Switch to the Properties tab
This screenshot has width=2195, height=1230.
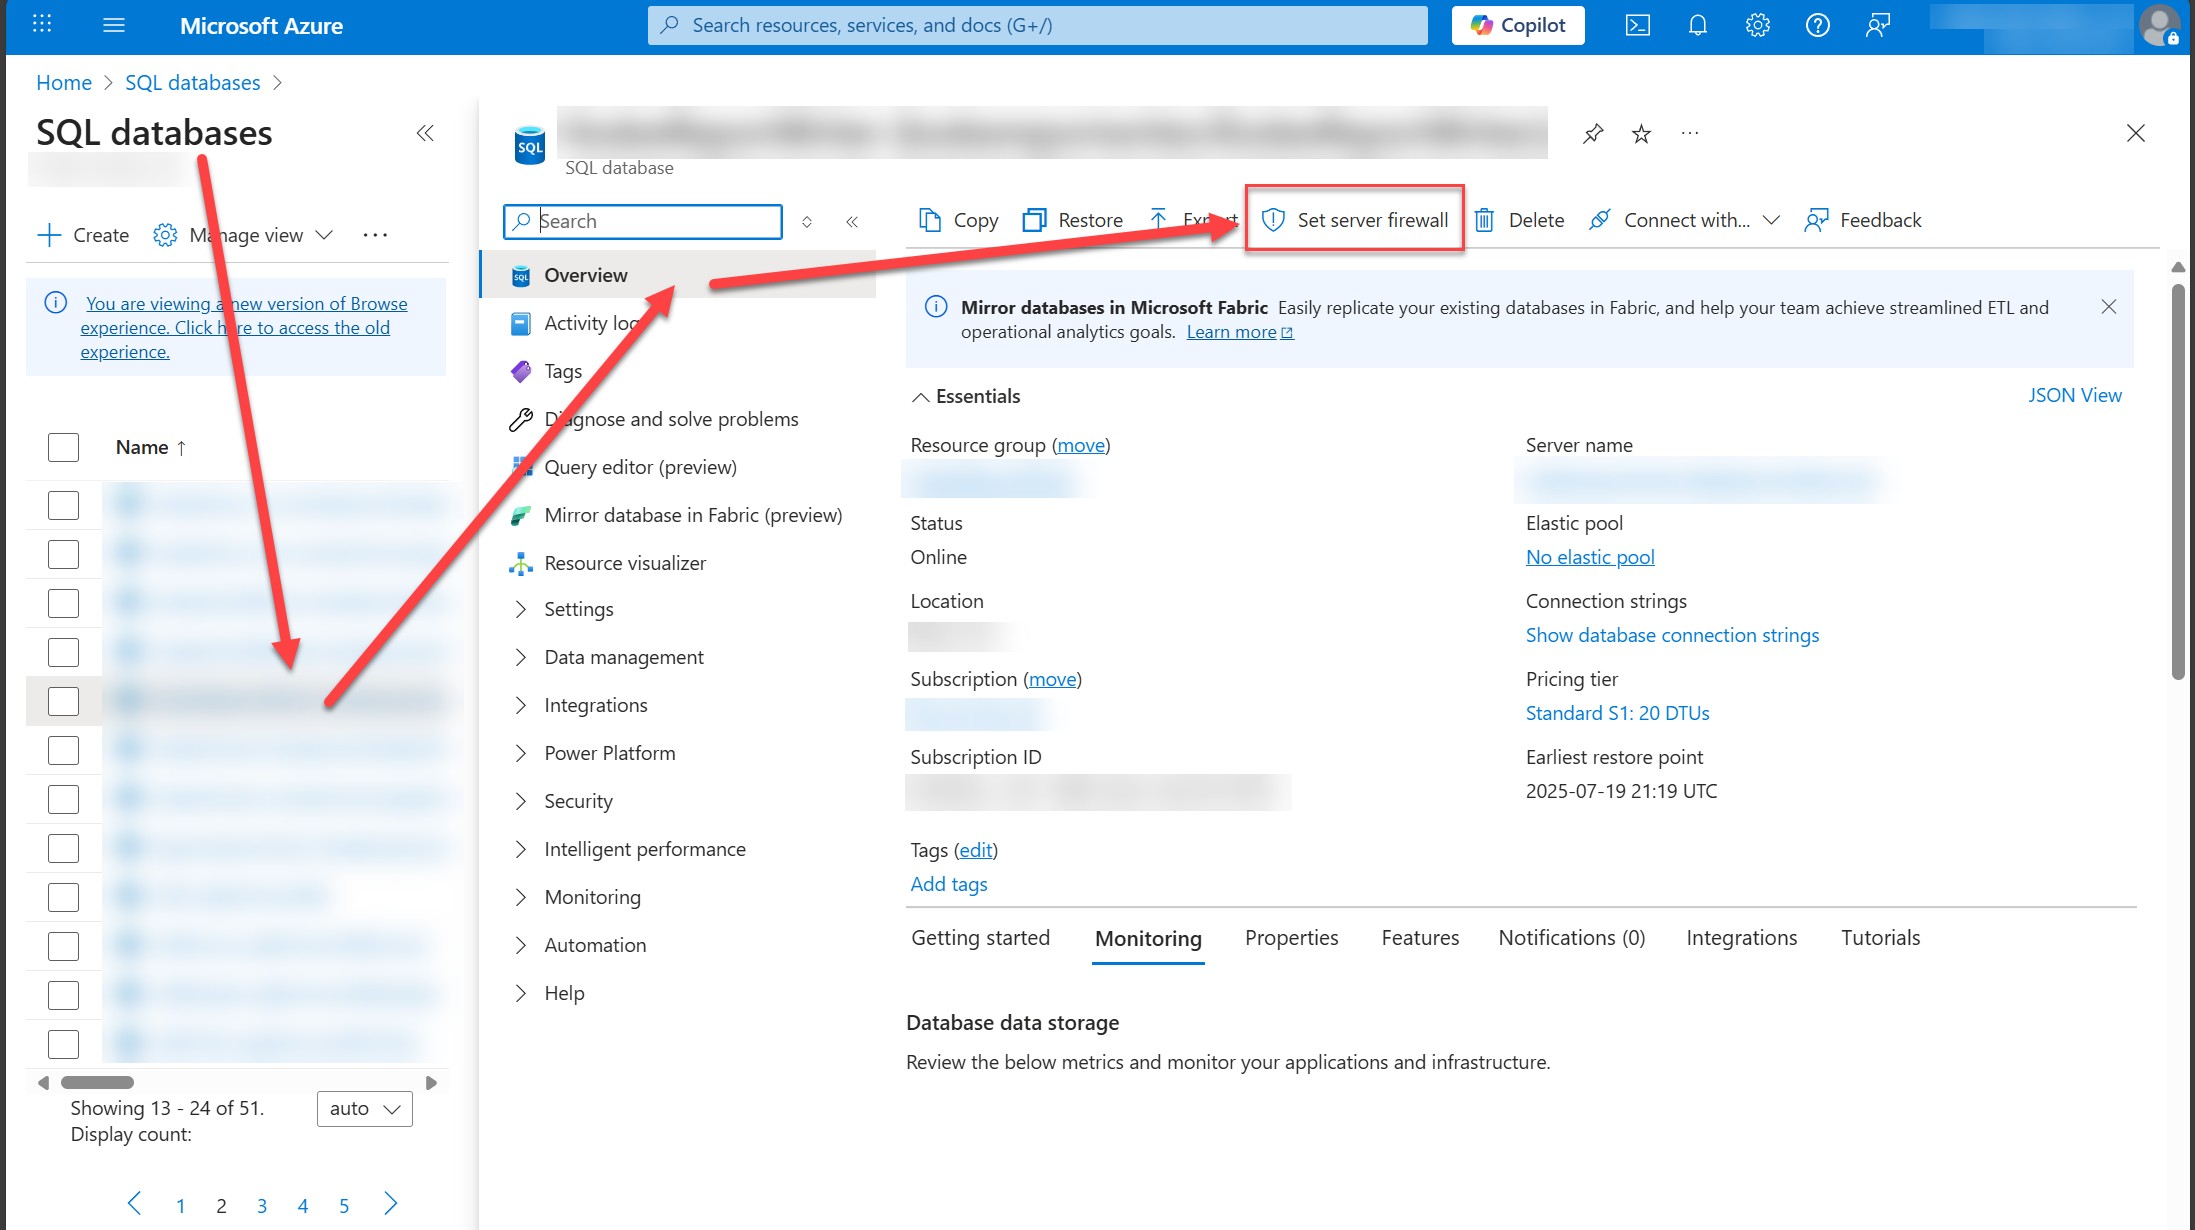click(1291, 938)
